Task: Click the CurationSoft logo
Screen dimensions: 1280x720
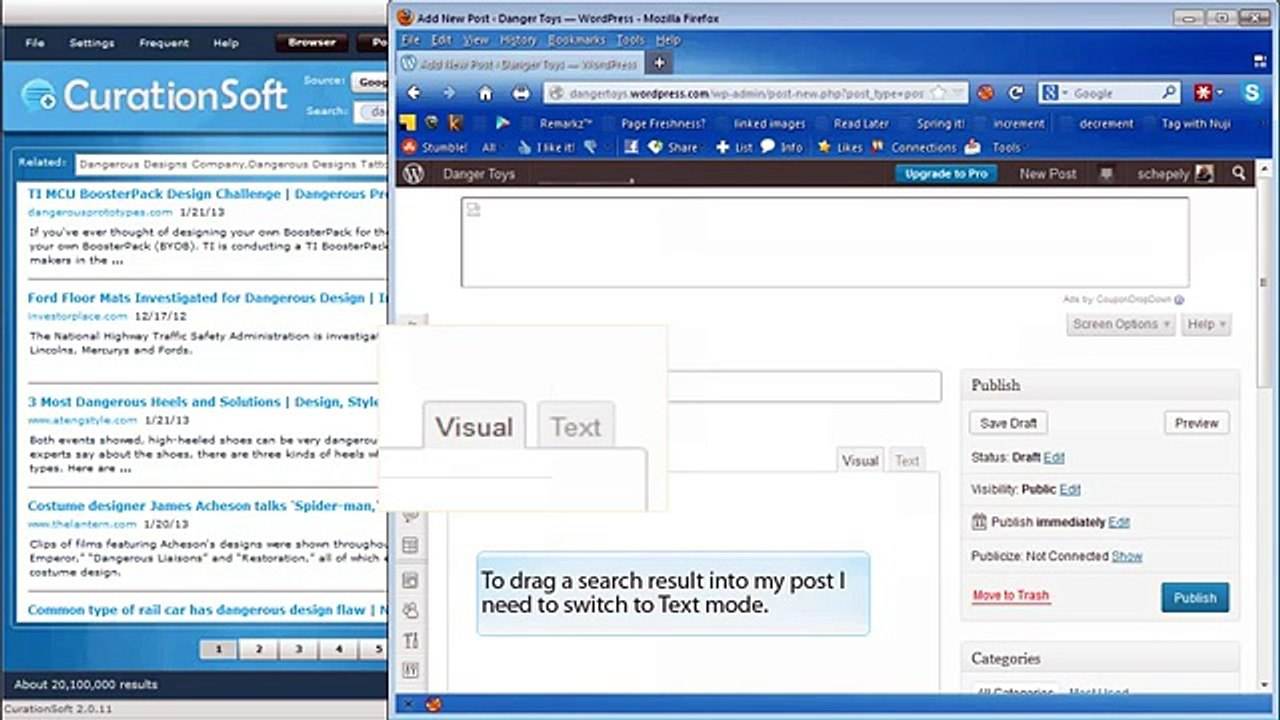Action: [155, 95]
